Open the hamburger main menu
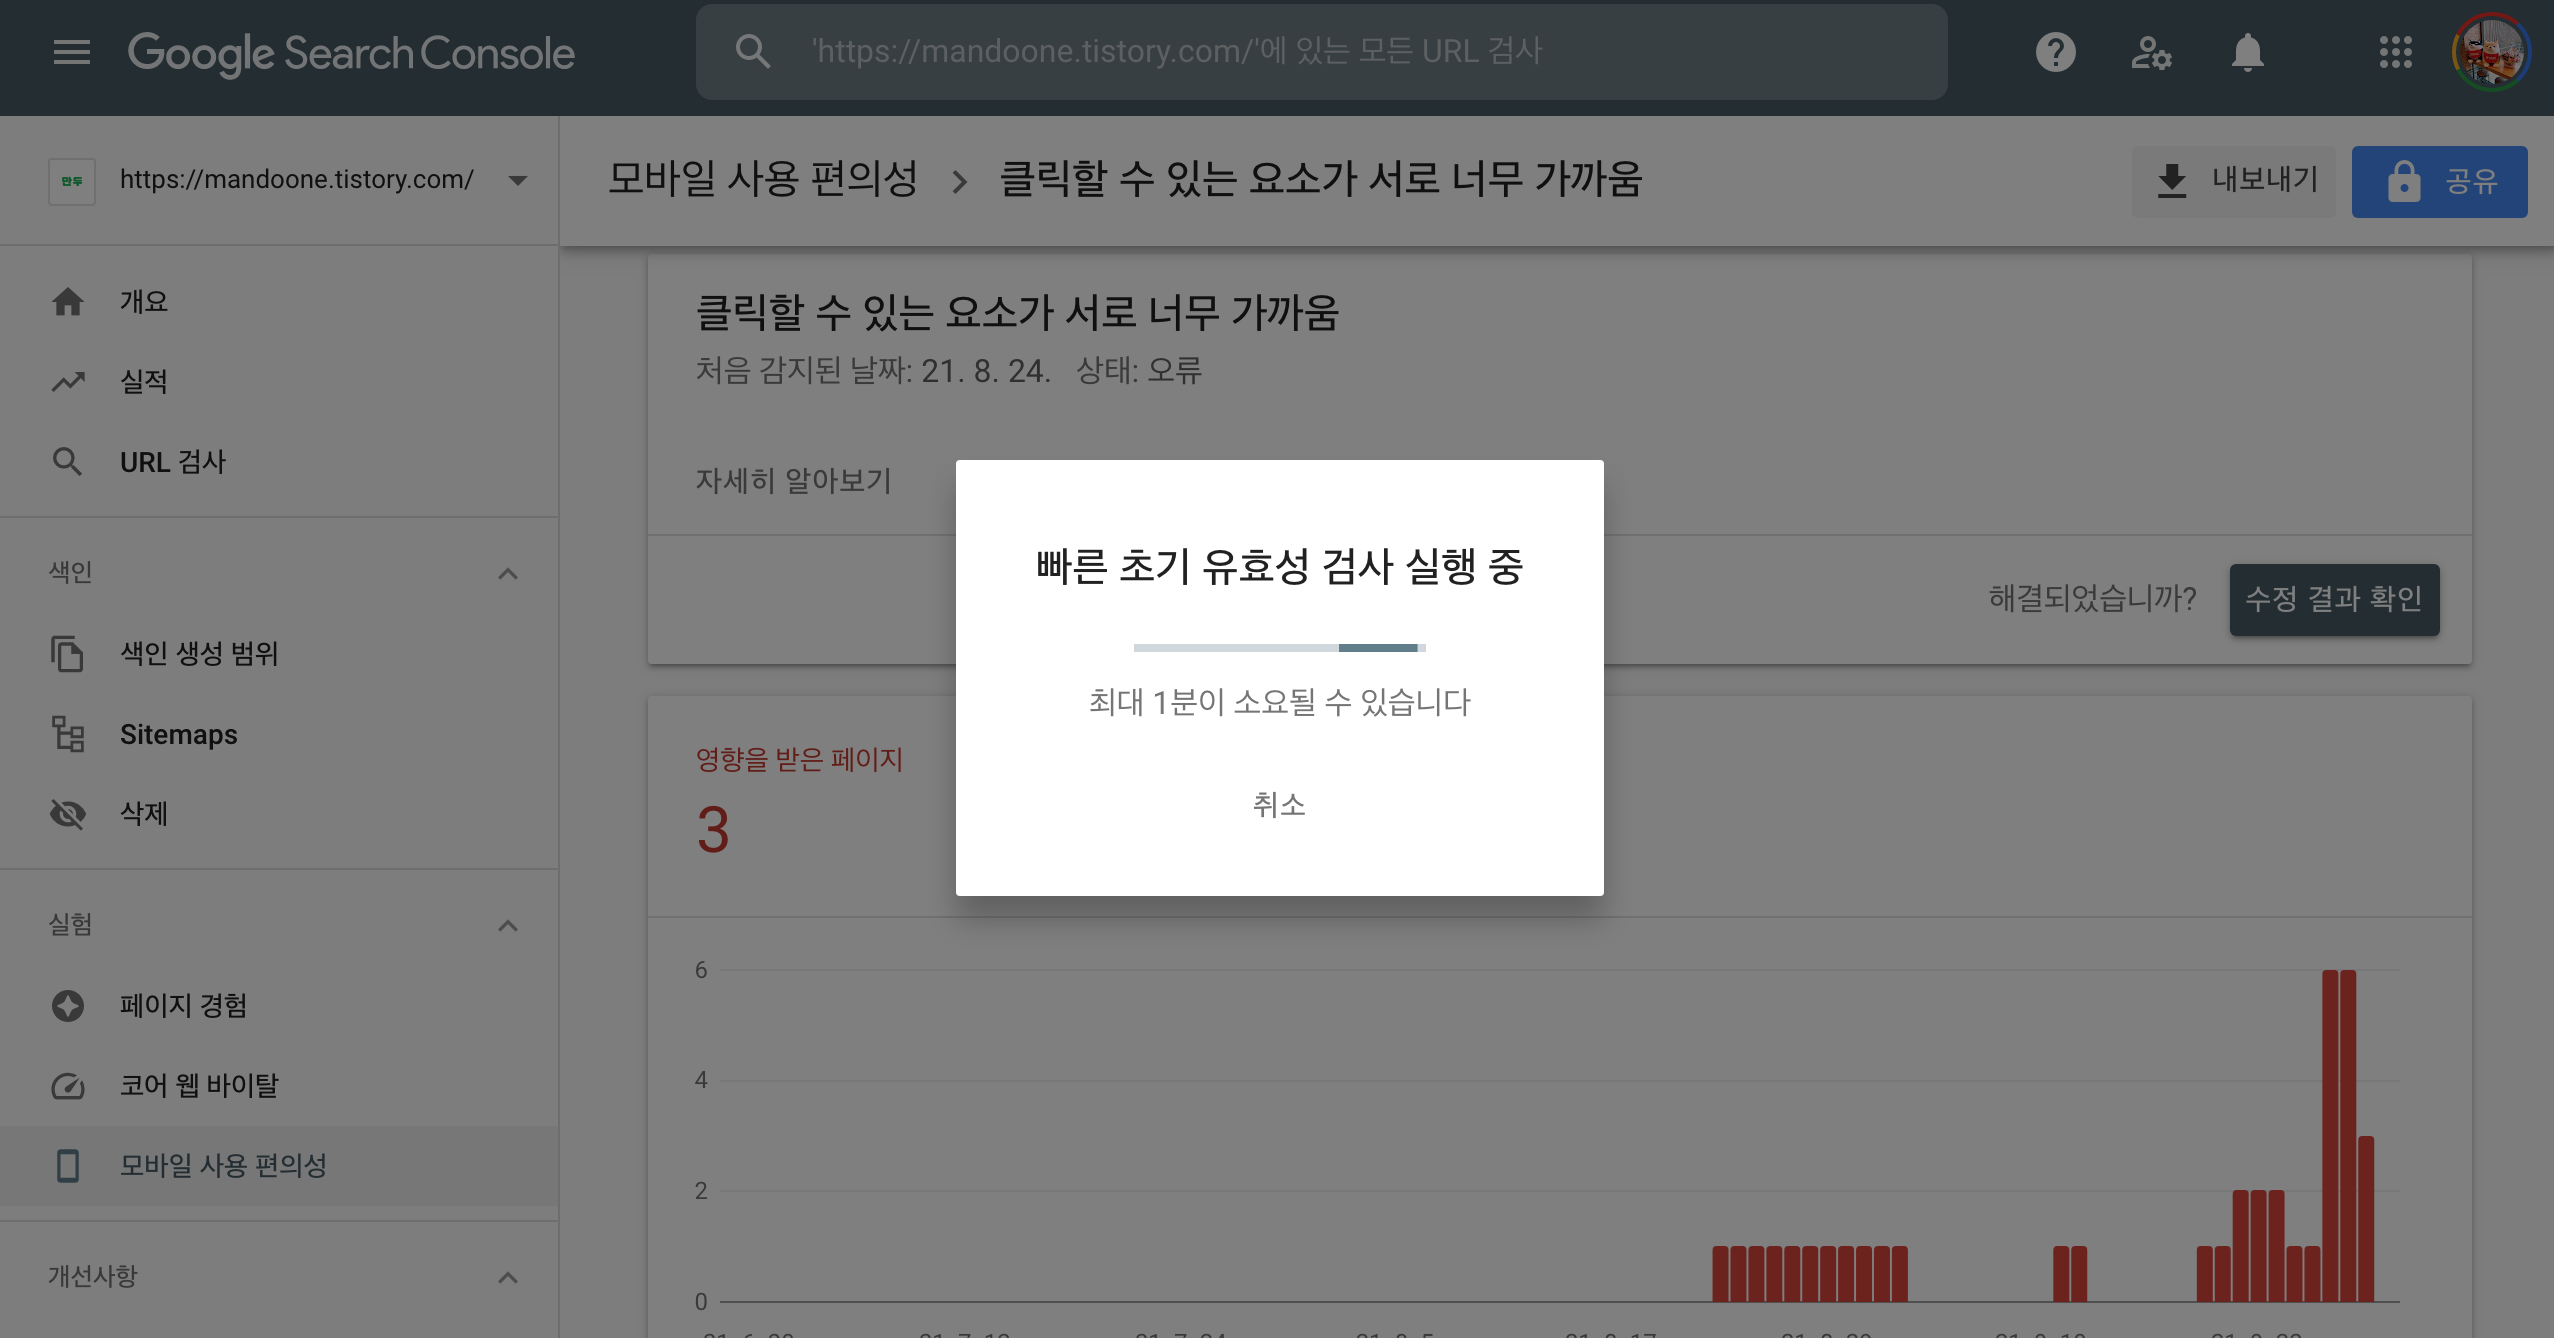2554x1338 pixels. [x=71, y=52]
